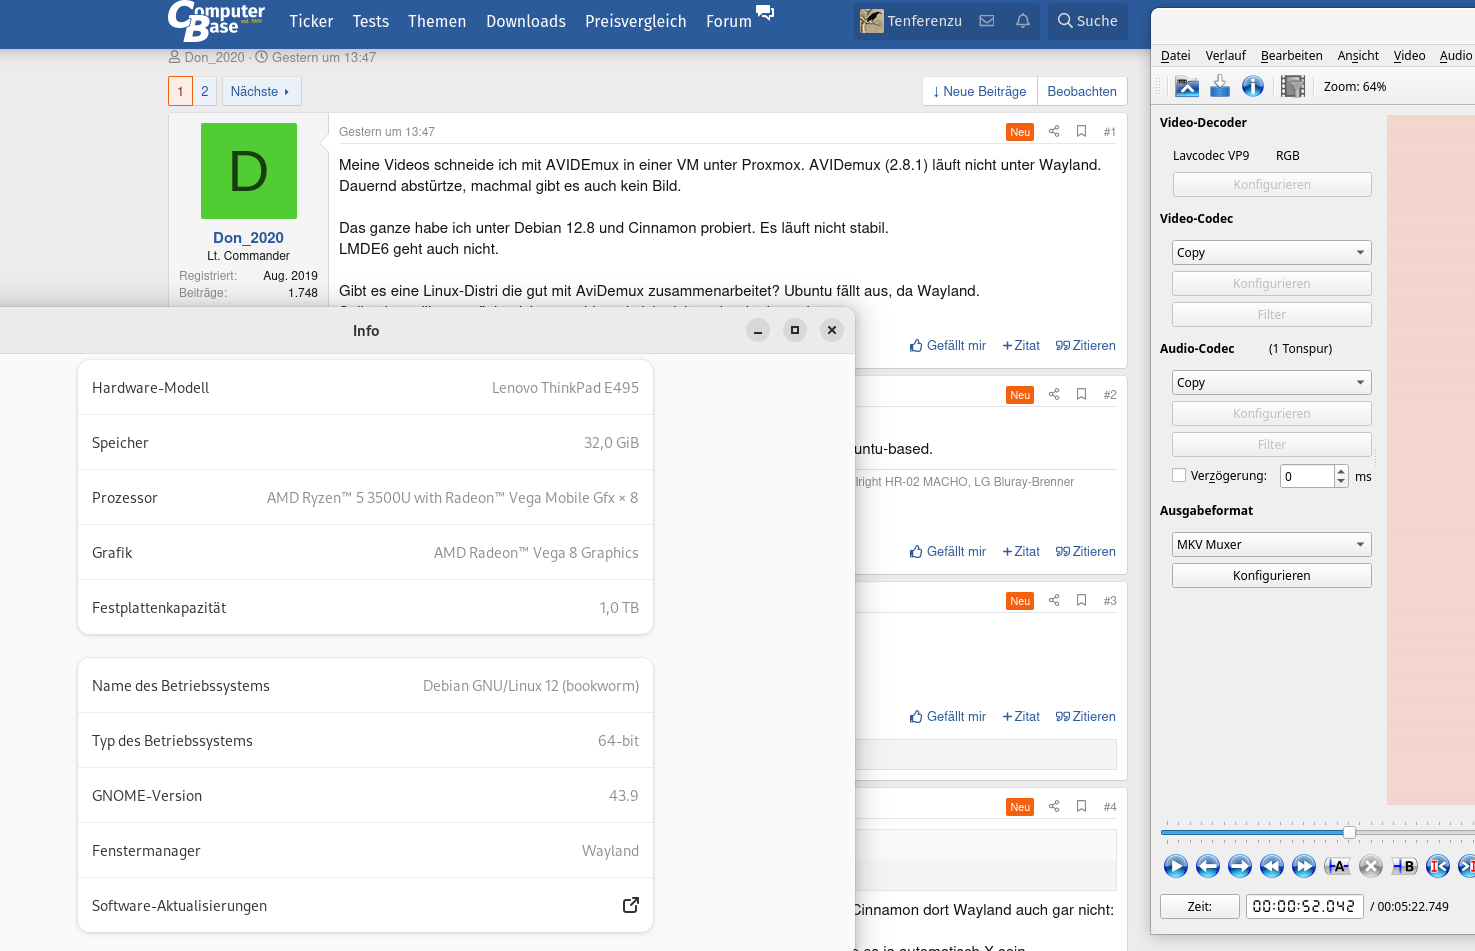Go to Ticker in ComputerBase navigation

[311, 21]
